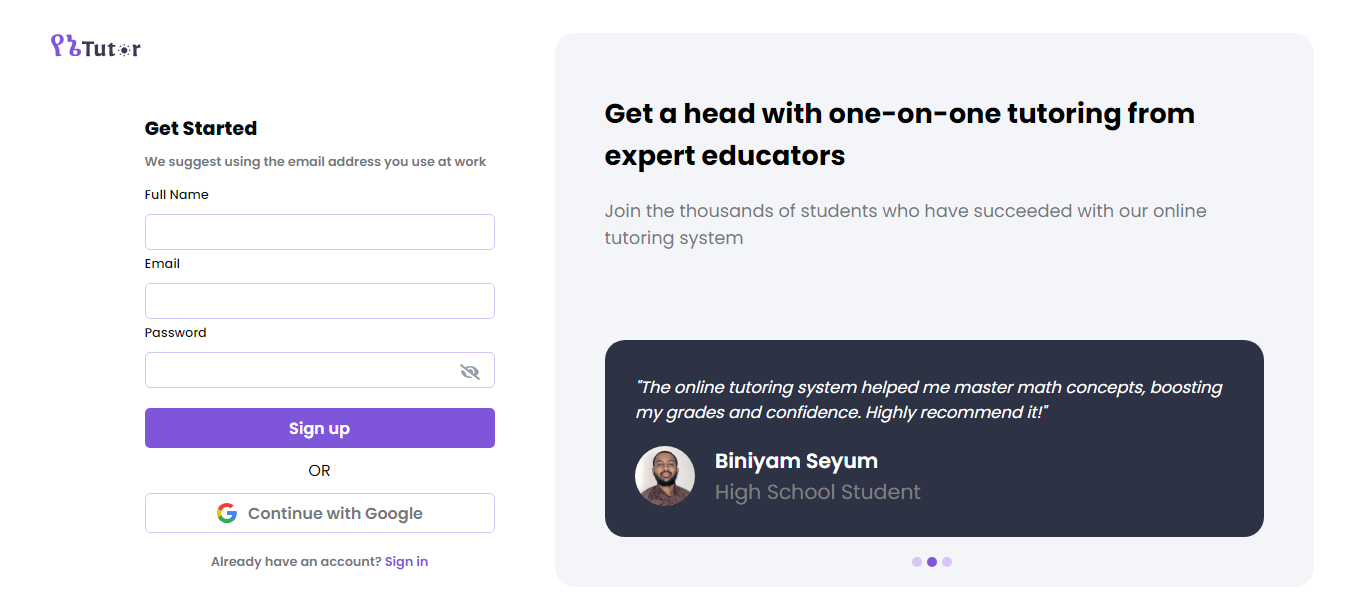1357x600 pixels.
Task: Select the Google "G" icon
Action: click(225, 512)
